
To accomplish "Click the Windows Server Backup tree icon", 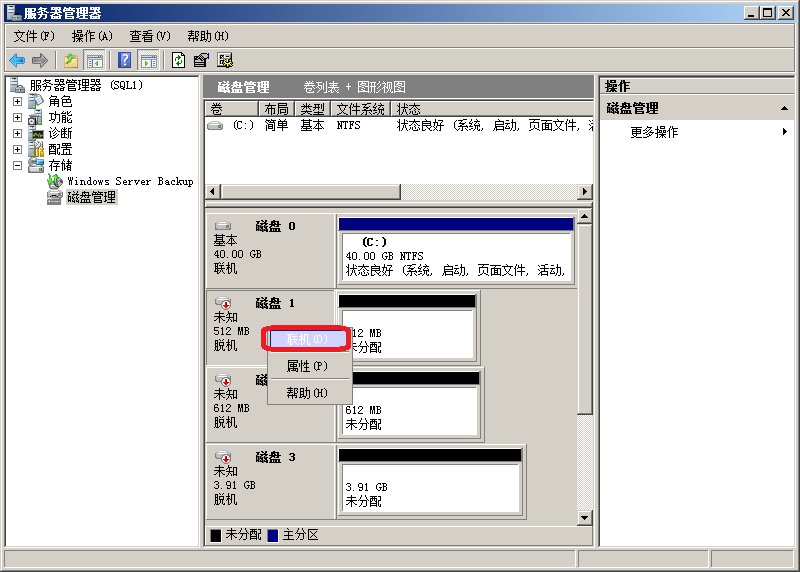I will (55, 182).
